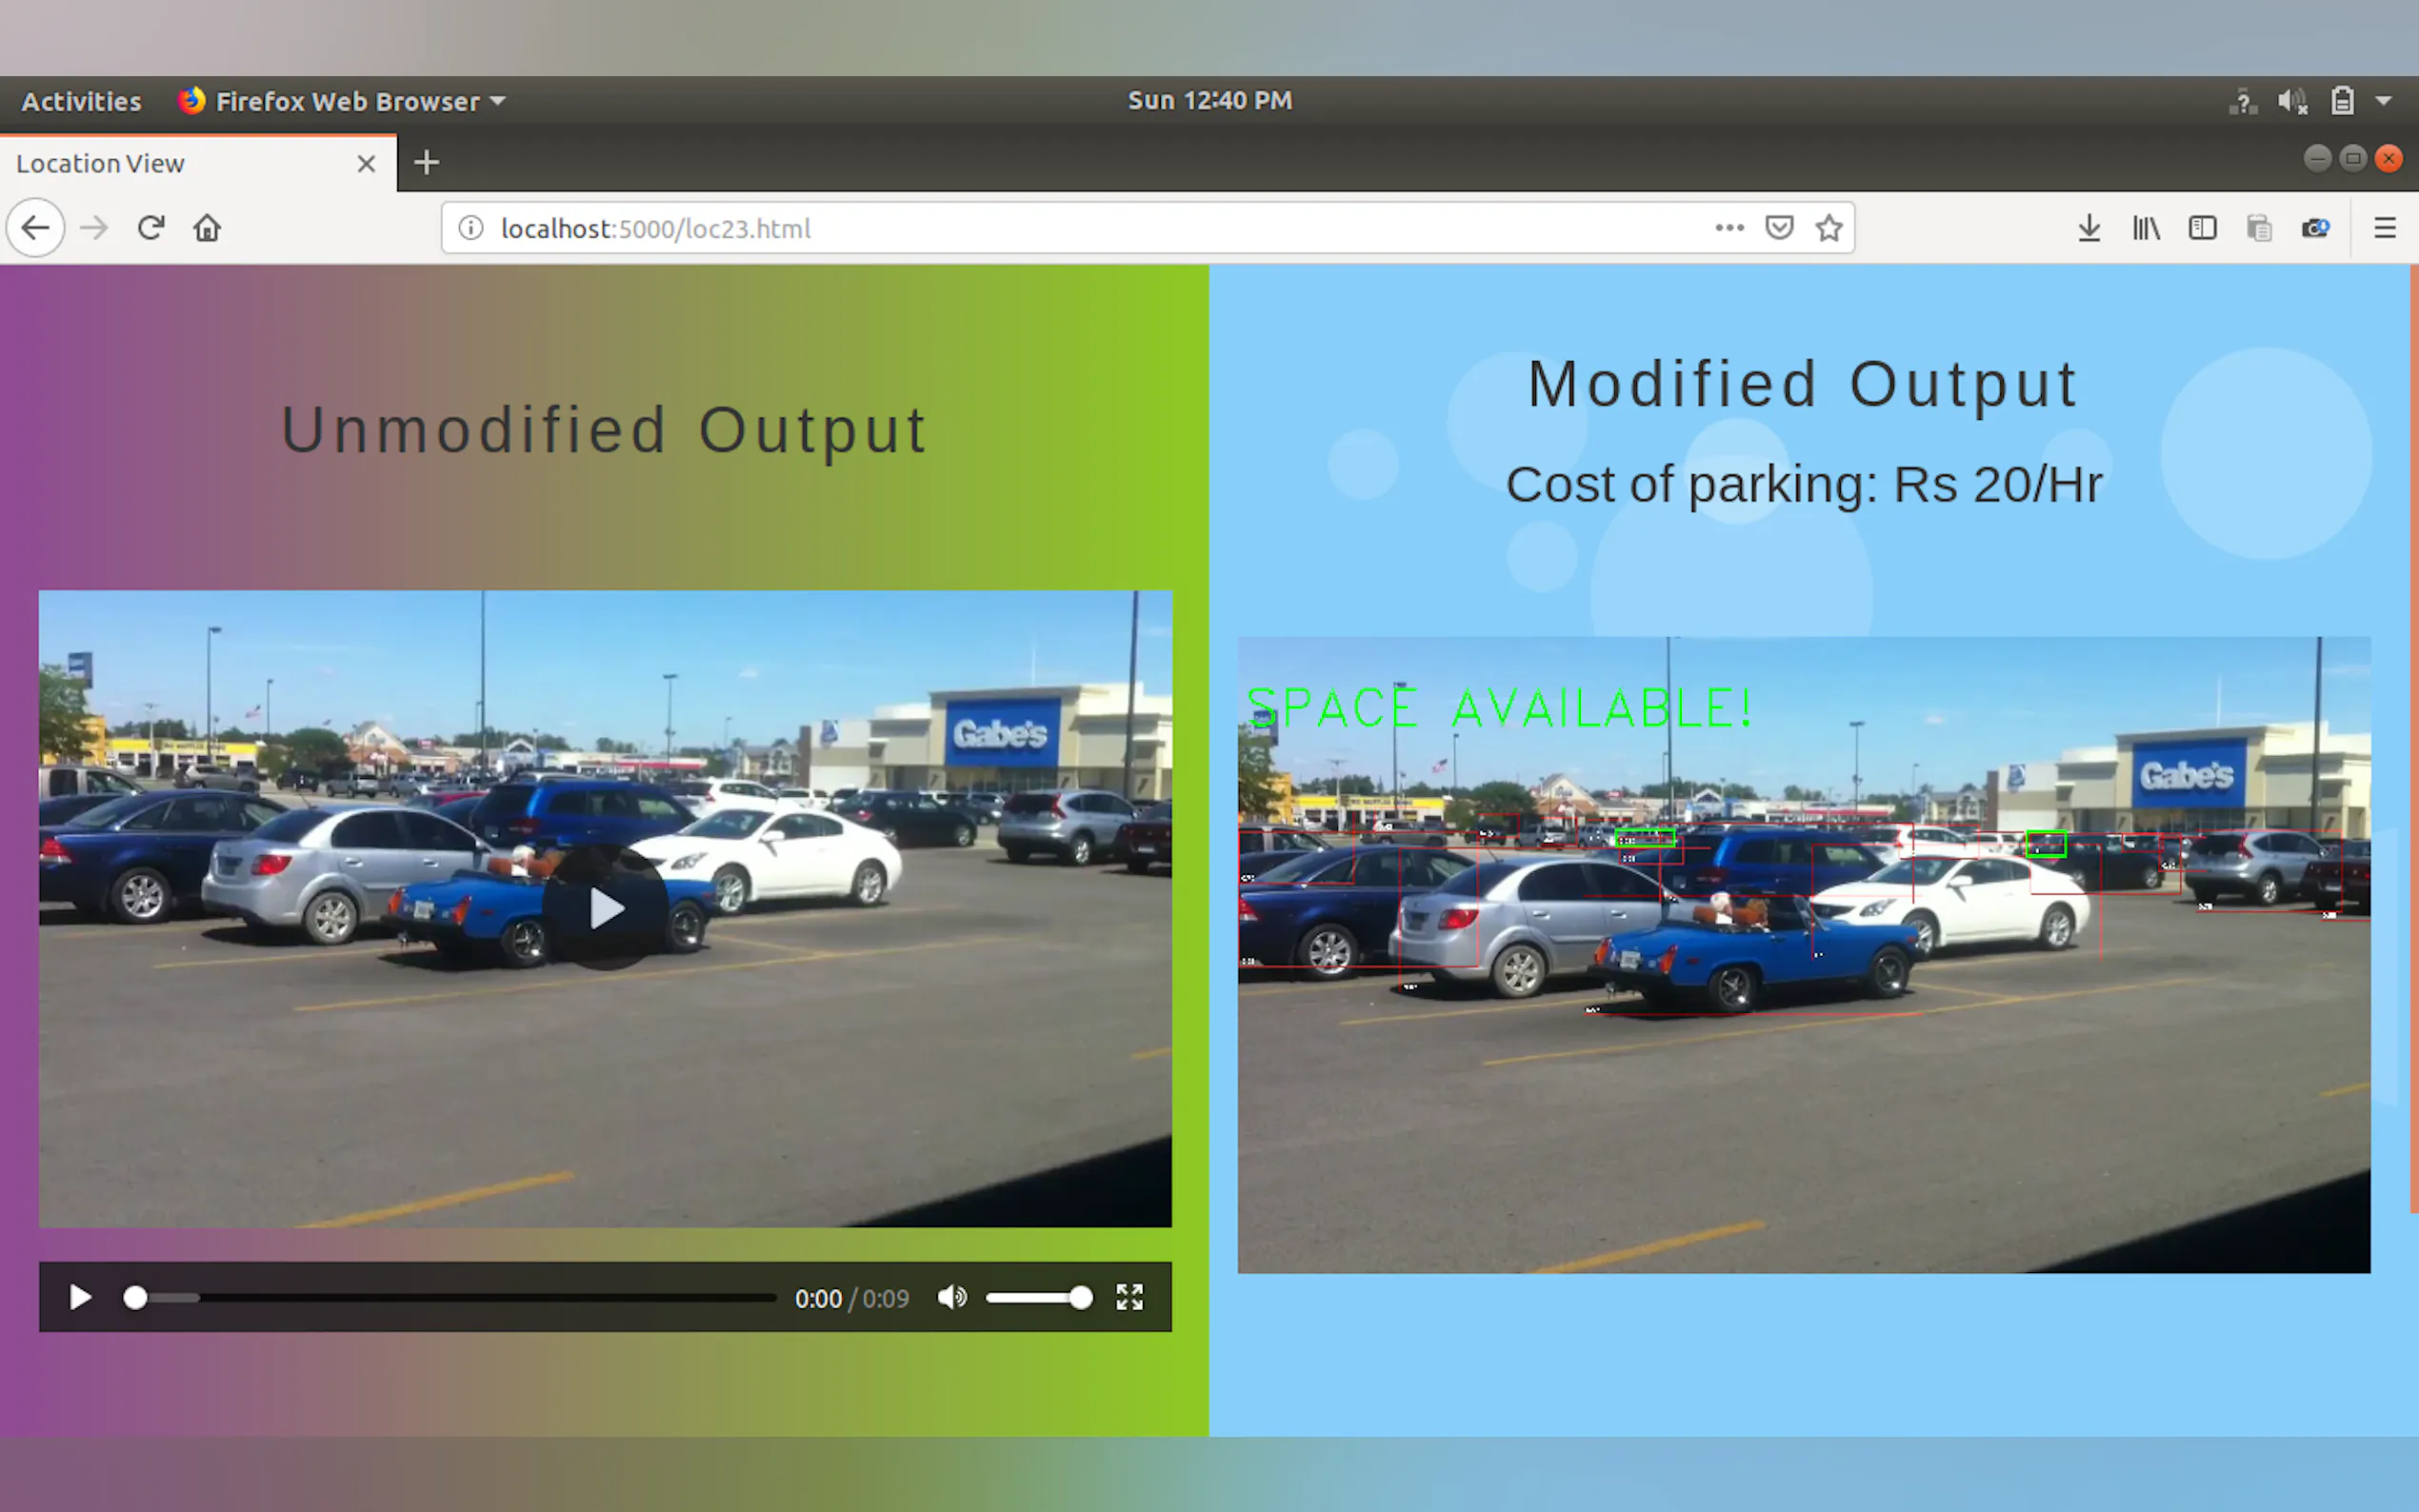2419x1512 pixels.
Task: Open the Downloads panel
Action: (x=2089, y=228)
